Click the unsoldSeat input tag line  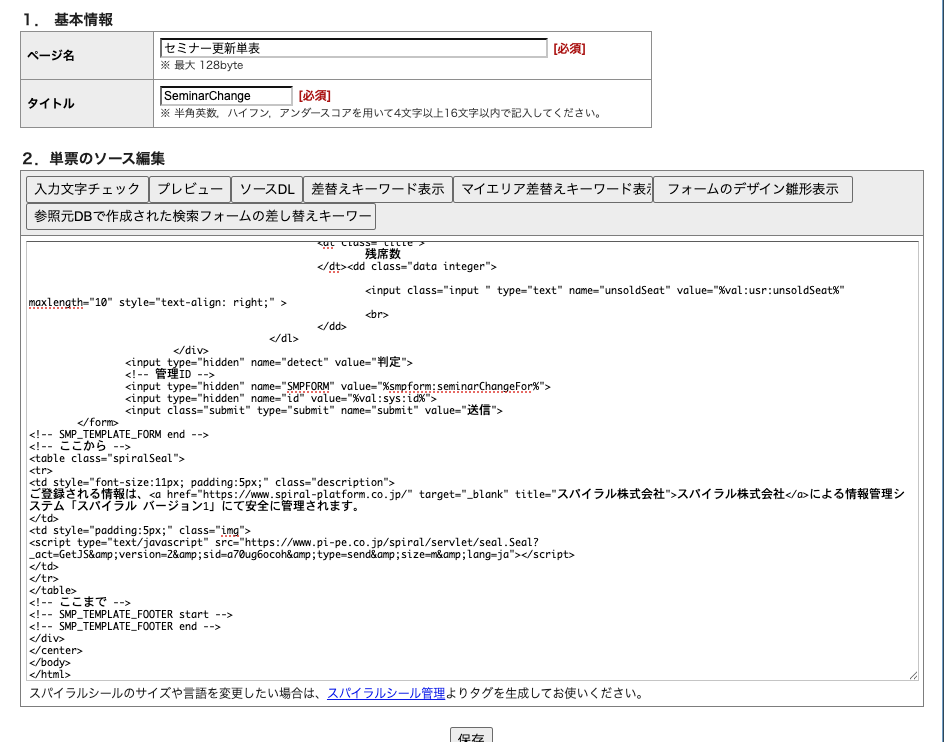click(605, 290)
